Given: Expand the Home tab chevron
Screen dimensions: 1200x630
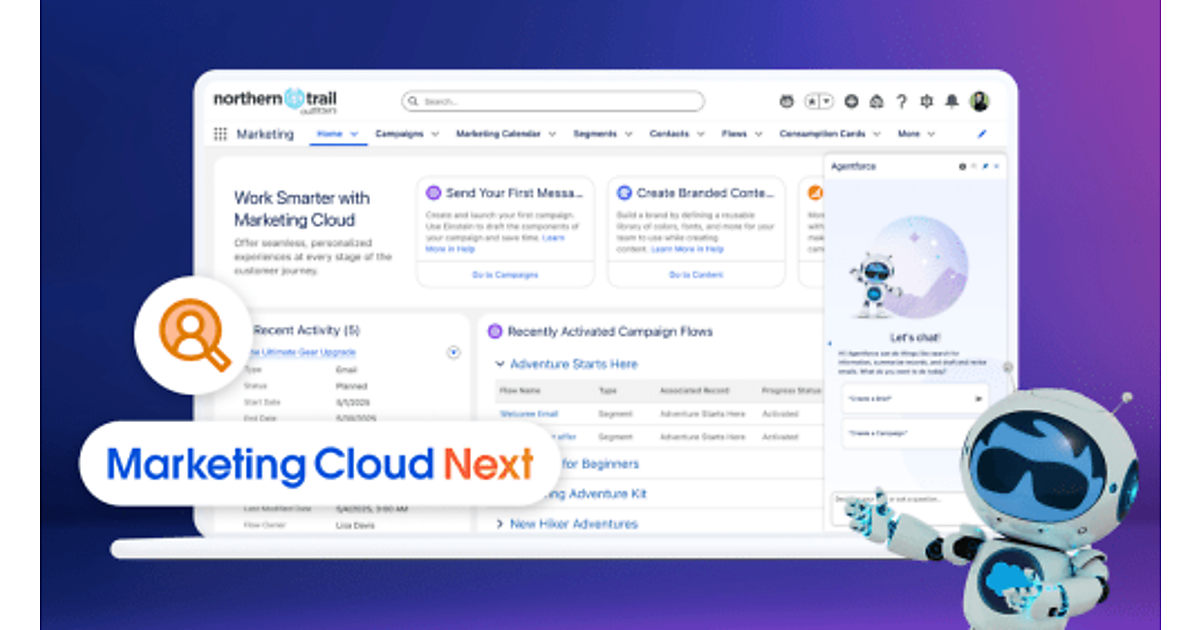Looking at the screenshot, I should tap(354, 134).
